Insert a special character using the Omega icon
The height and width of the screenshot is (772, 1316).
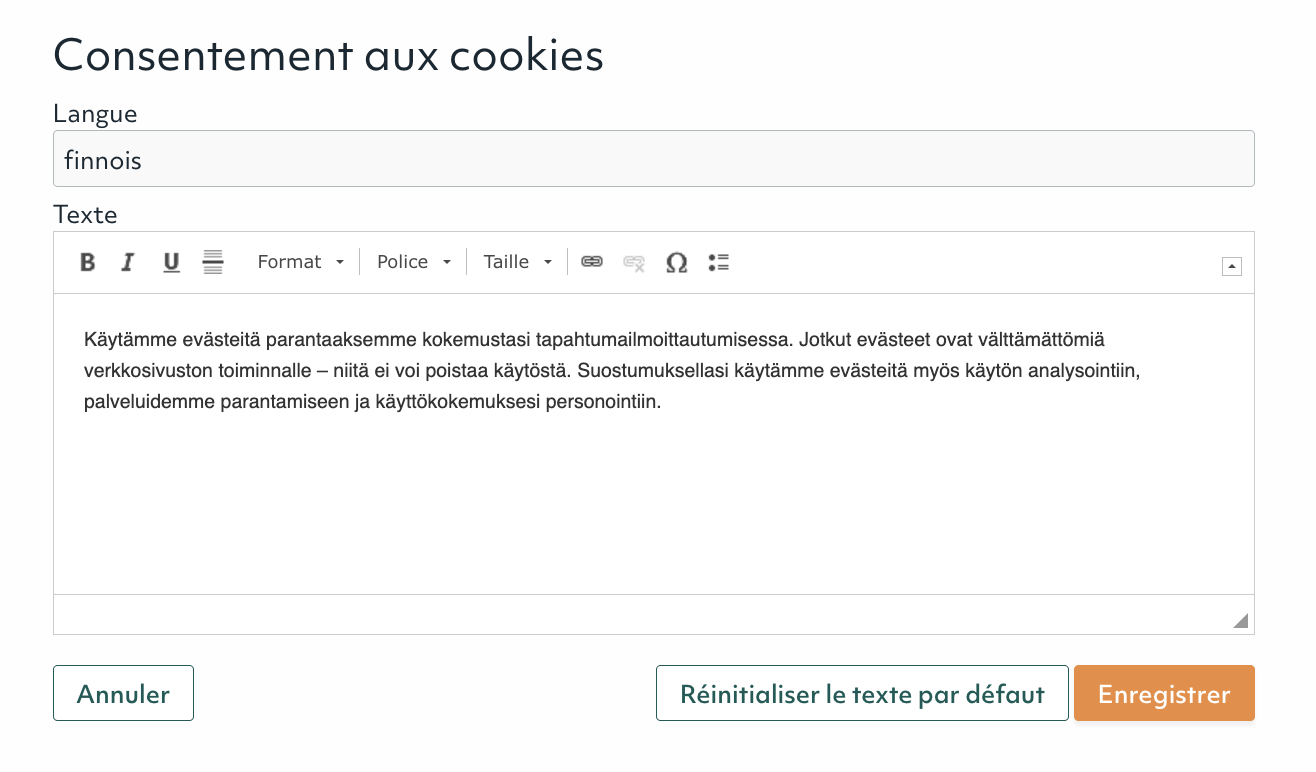point(677,262)
